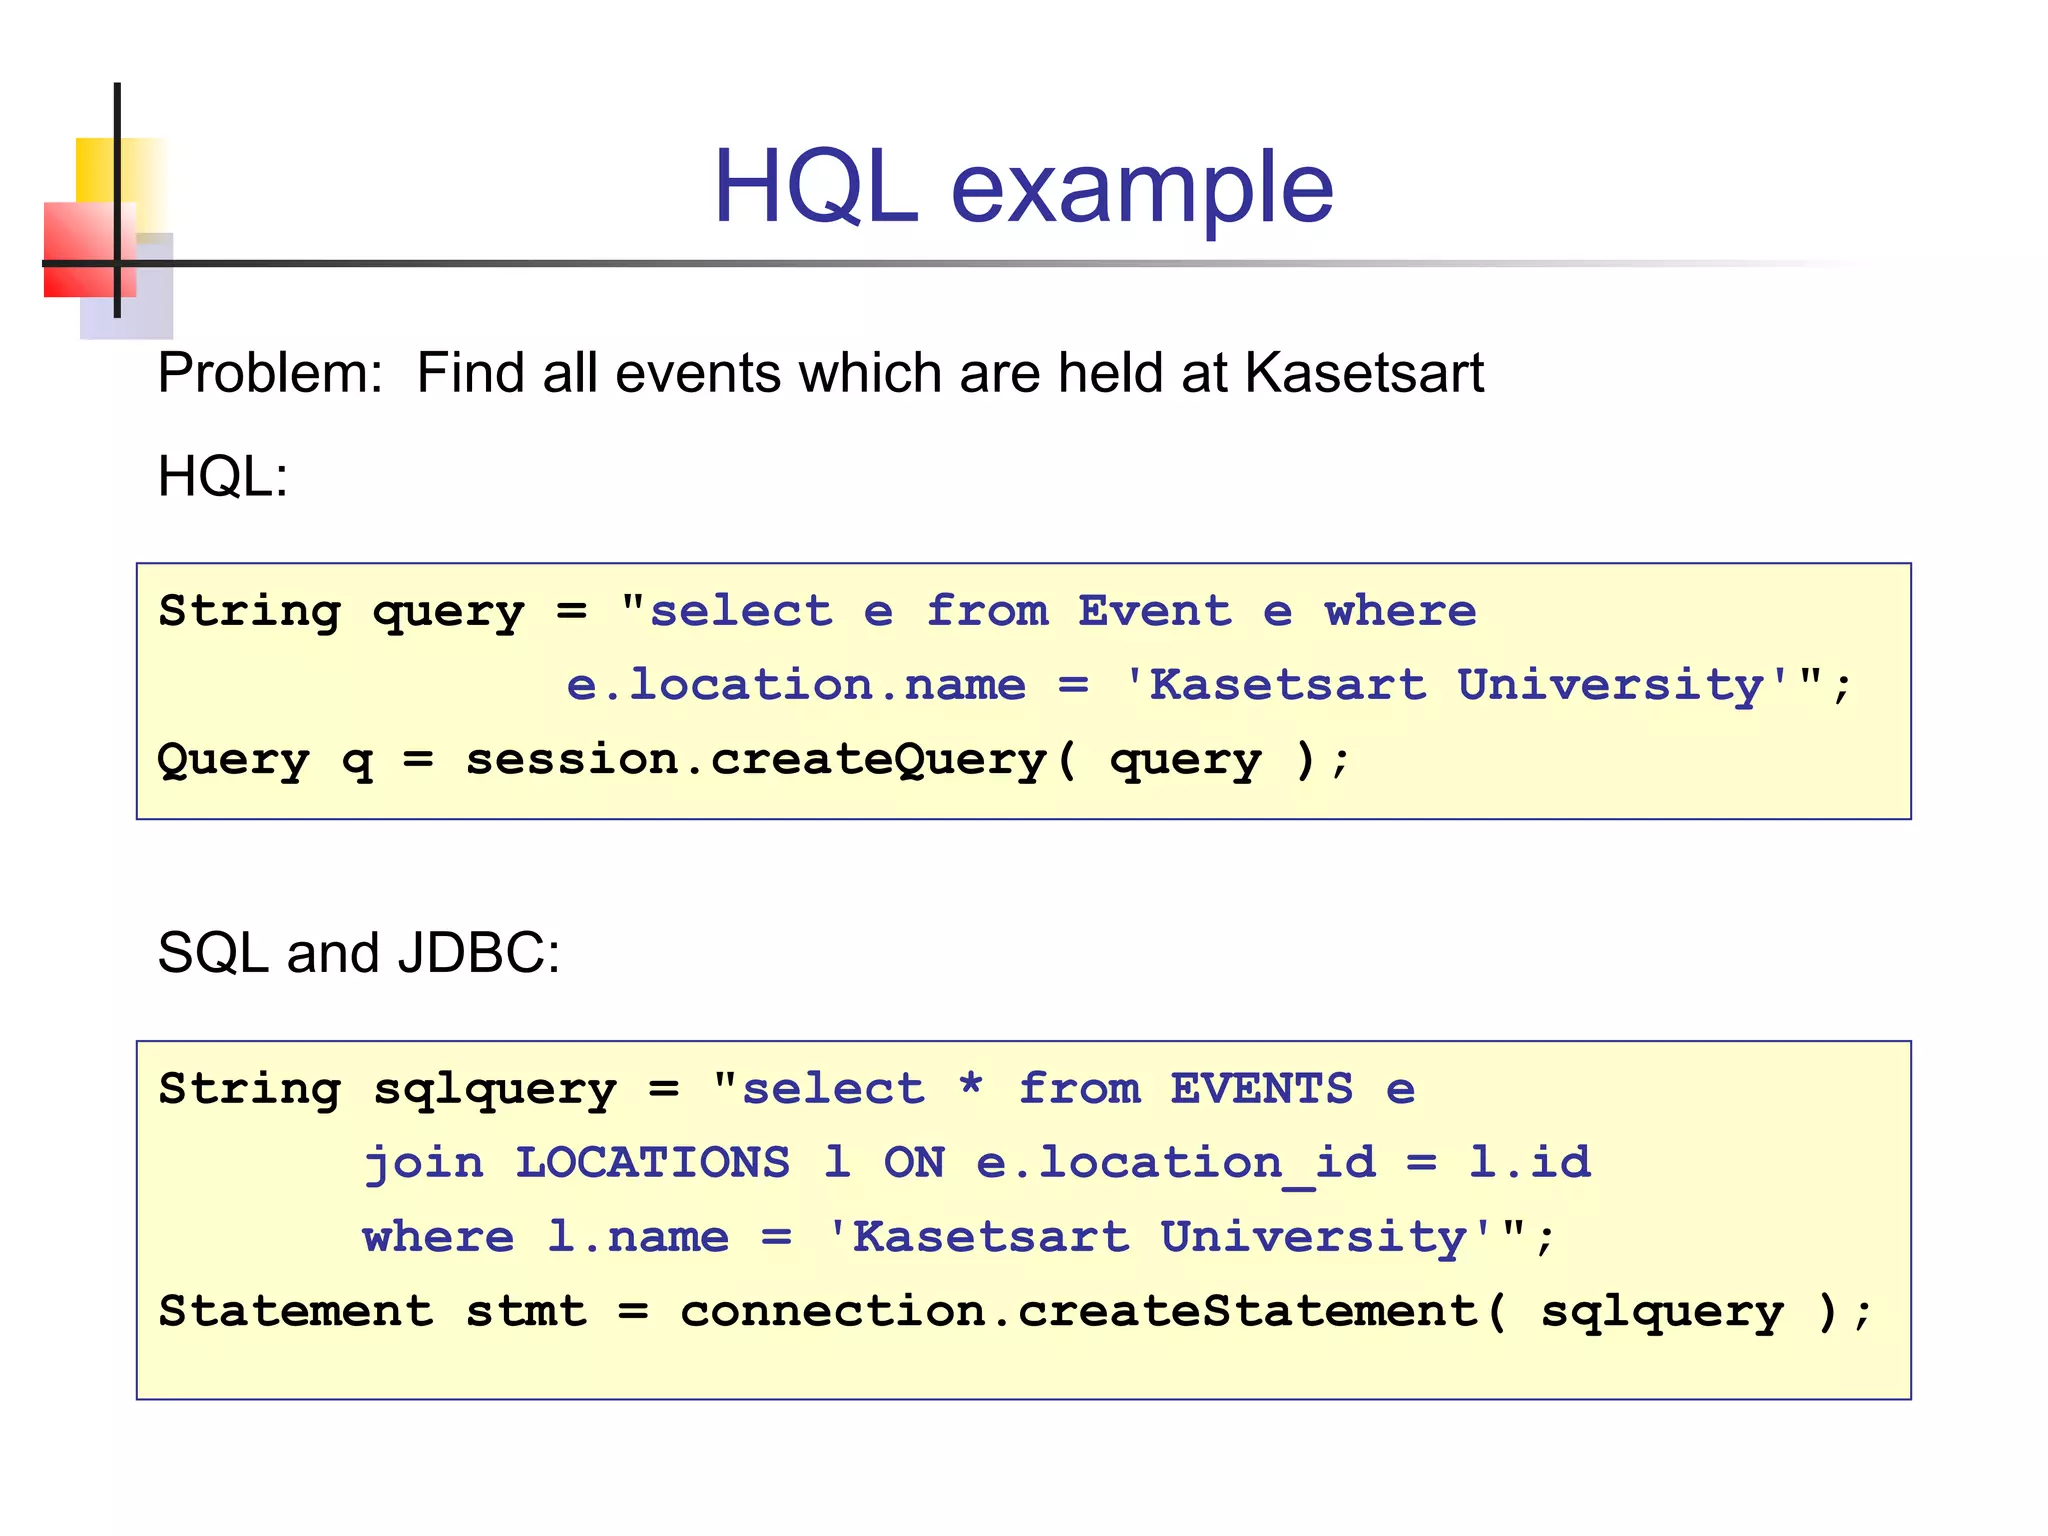This screenshot has height=1536, width=2048.
Task: Click the 'from EVENTS e' code text
Action: click(x=1216, y=1089)
